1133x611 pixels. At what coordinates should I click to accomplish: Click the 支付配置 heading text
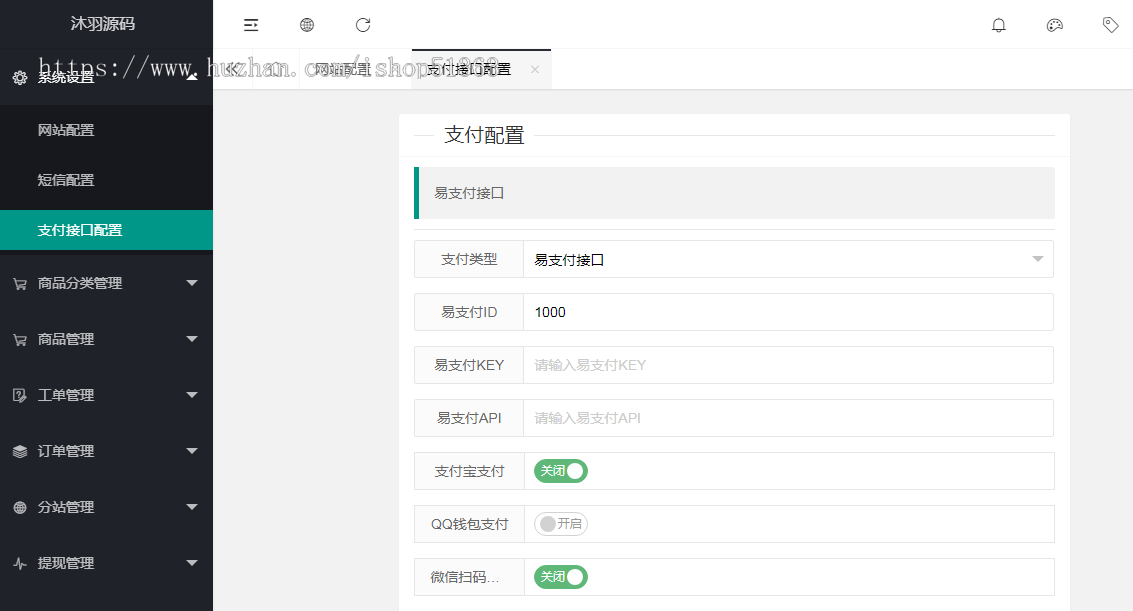[x=484, y=135]
